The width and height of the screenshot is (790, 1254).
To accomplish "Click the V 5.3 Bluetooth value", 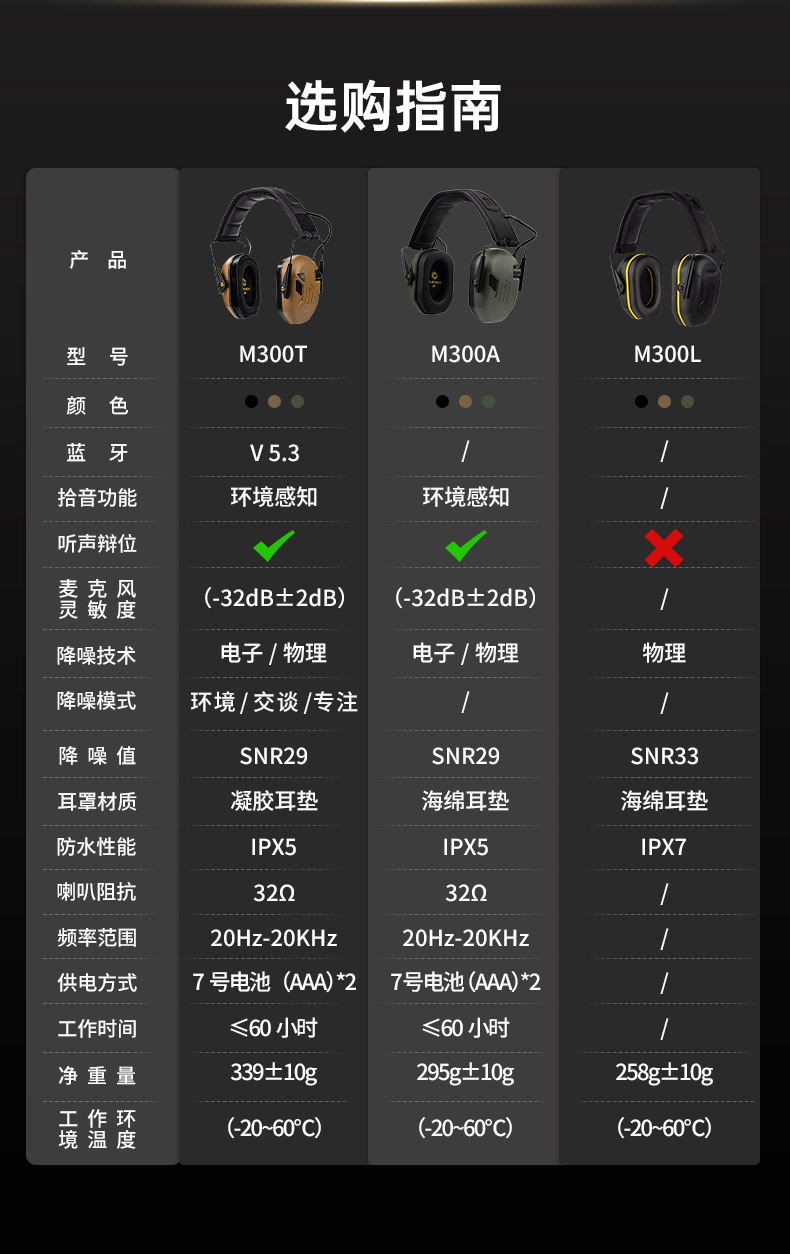I will pyautogui.click(x=274, y=453).
